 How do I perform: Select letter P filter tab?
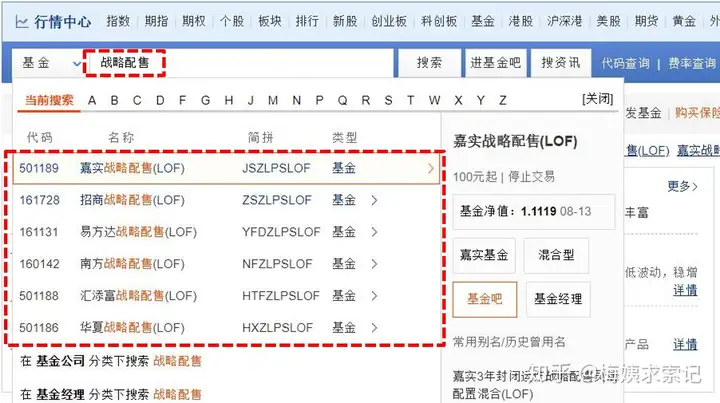pos(320,101)
